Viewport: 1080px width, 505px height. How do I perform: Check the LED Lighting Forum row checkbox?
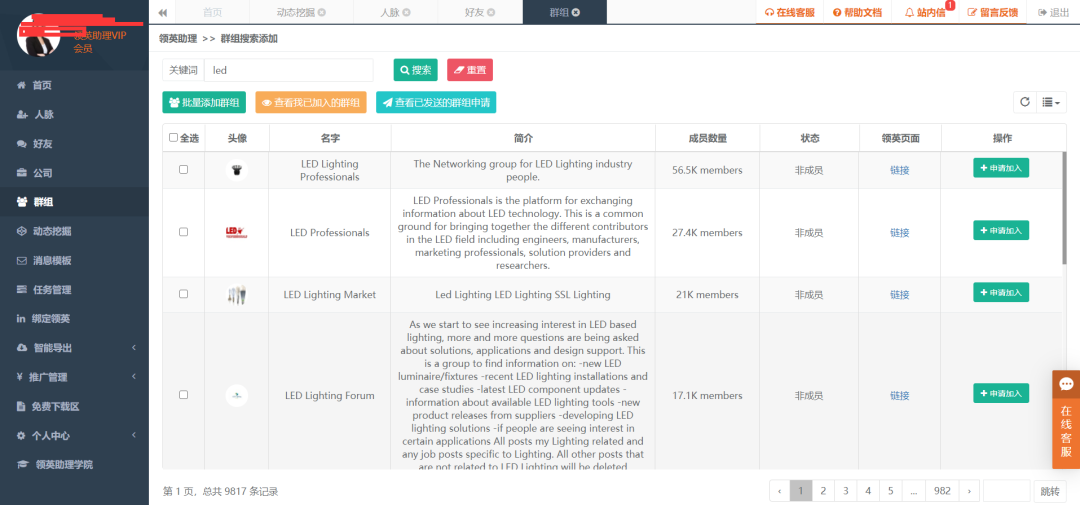[x=183, y=395]
